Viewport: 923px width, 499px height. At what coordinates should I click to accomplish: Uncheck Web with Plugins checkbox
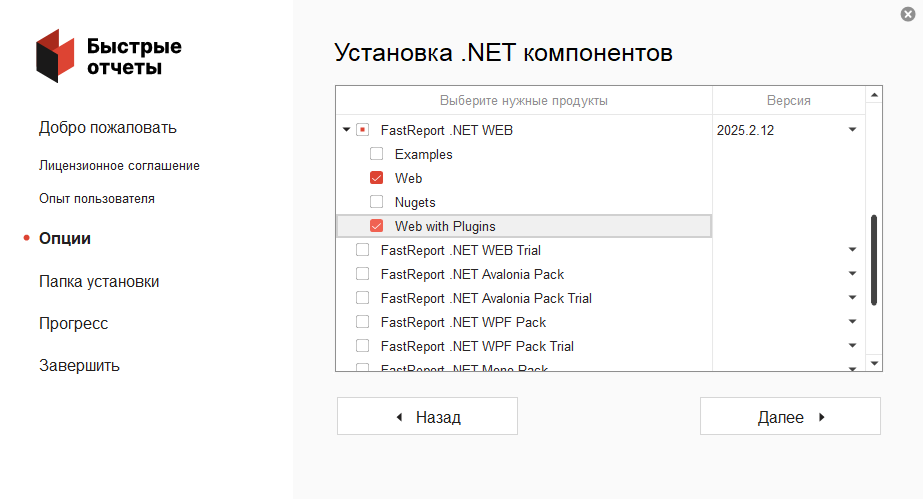pos(377,226)
